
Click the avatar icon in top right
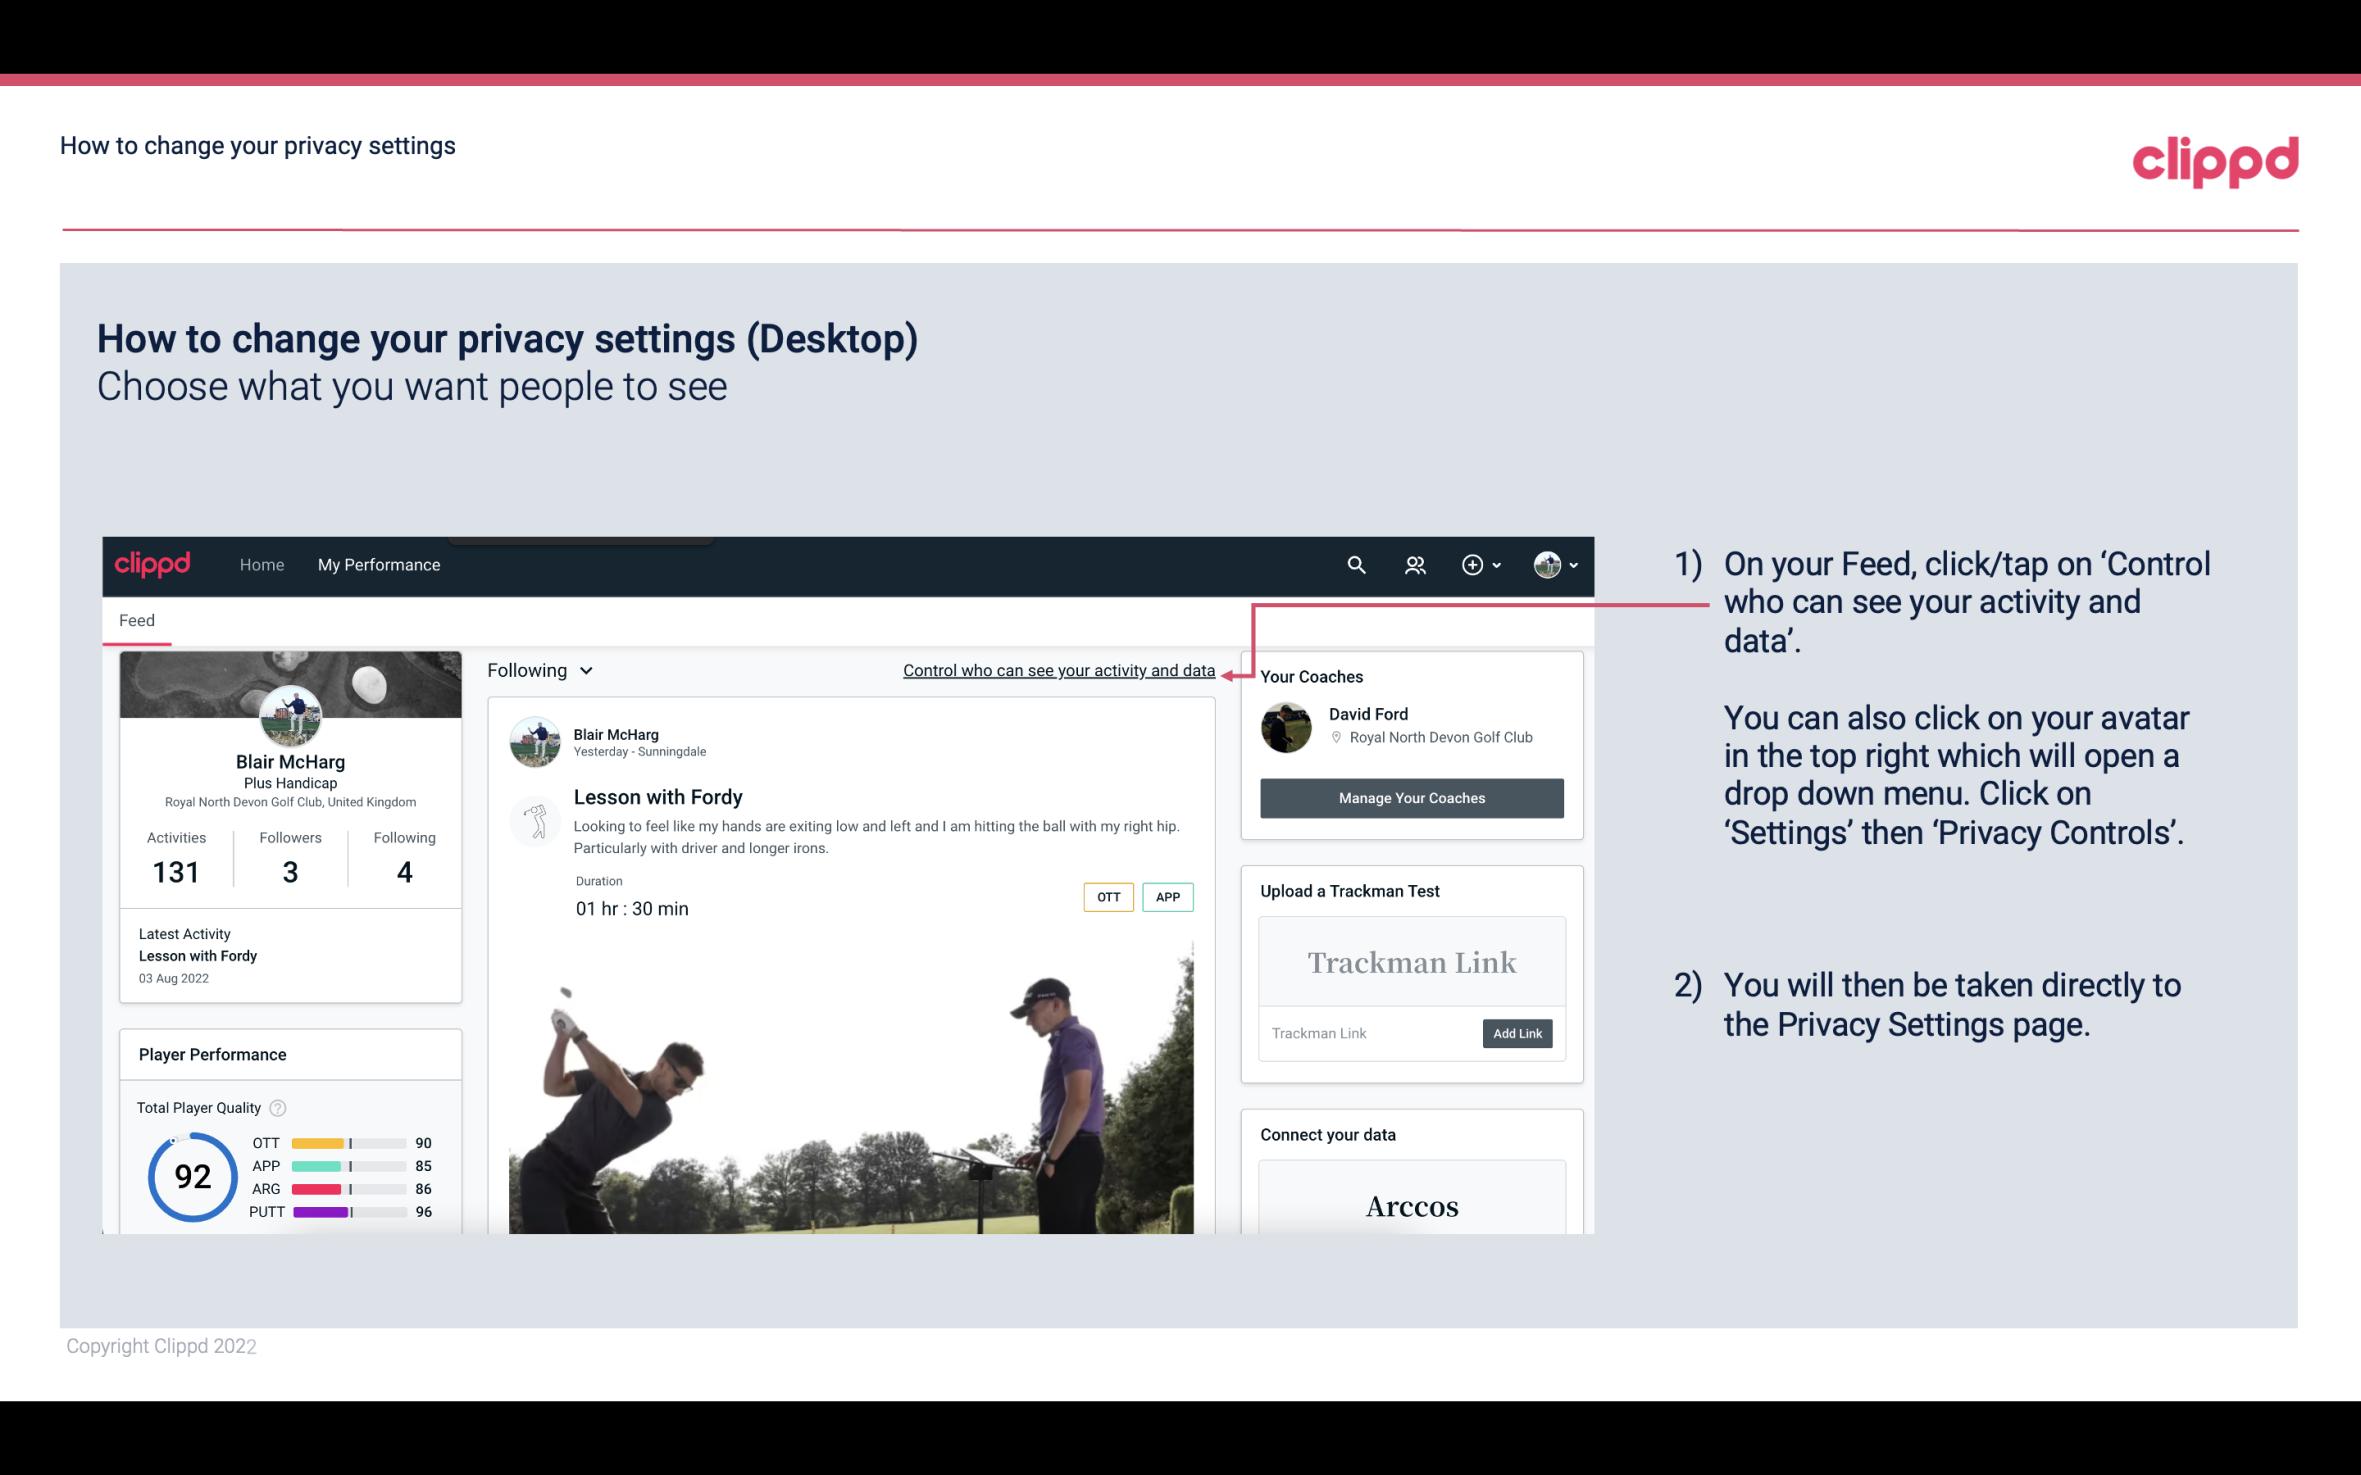click(1547, 564)
